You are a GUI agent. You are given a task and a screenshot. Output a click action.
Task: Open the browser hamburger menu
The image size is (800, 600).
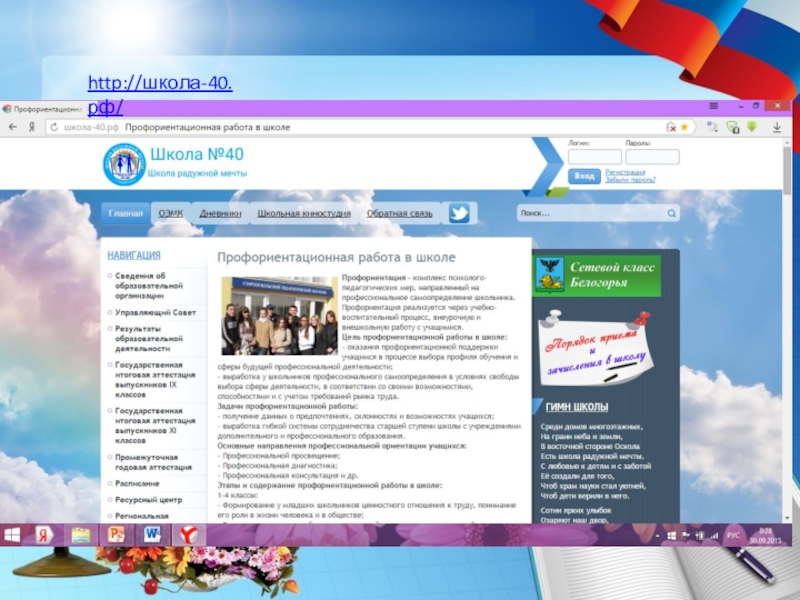coord(714,106)
